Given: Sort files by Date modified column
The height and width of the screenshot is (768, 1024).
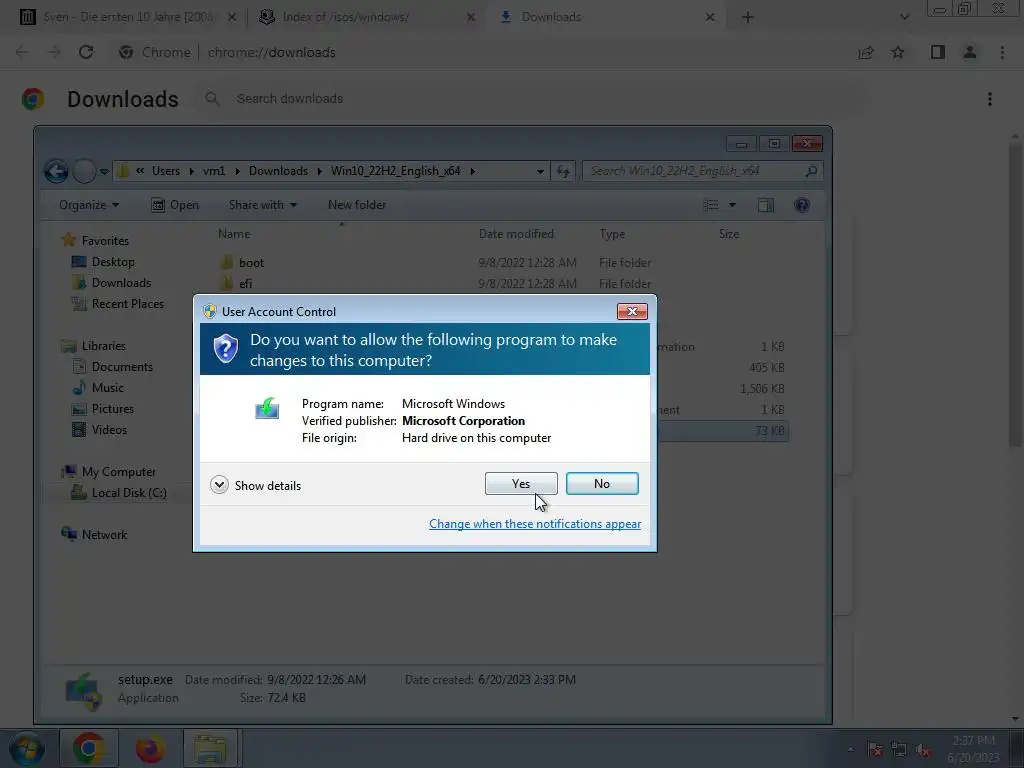Looking at the screenshot, I should coord(516,234).
